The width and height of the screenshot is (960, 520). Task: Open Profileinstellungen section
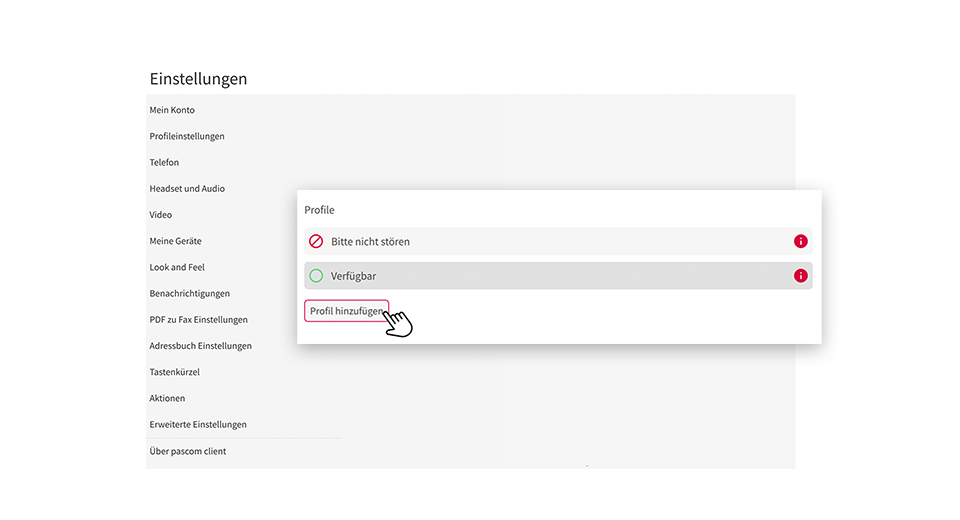pos(187,136)
